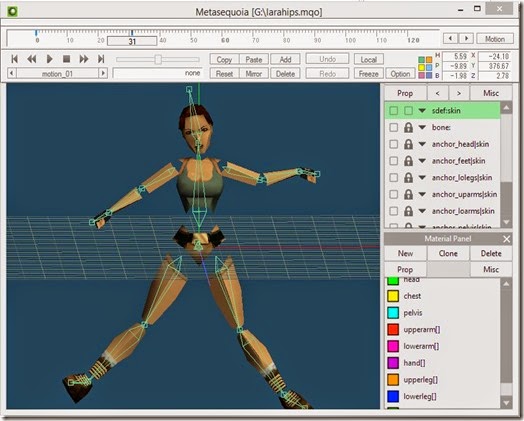Close the Material Panel
This screenshot has height=421, width=524.
point(506,239)
